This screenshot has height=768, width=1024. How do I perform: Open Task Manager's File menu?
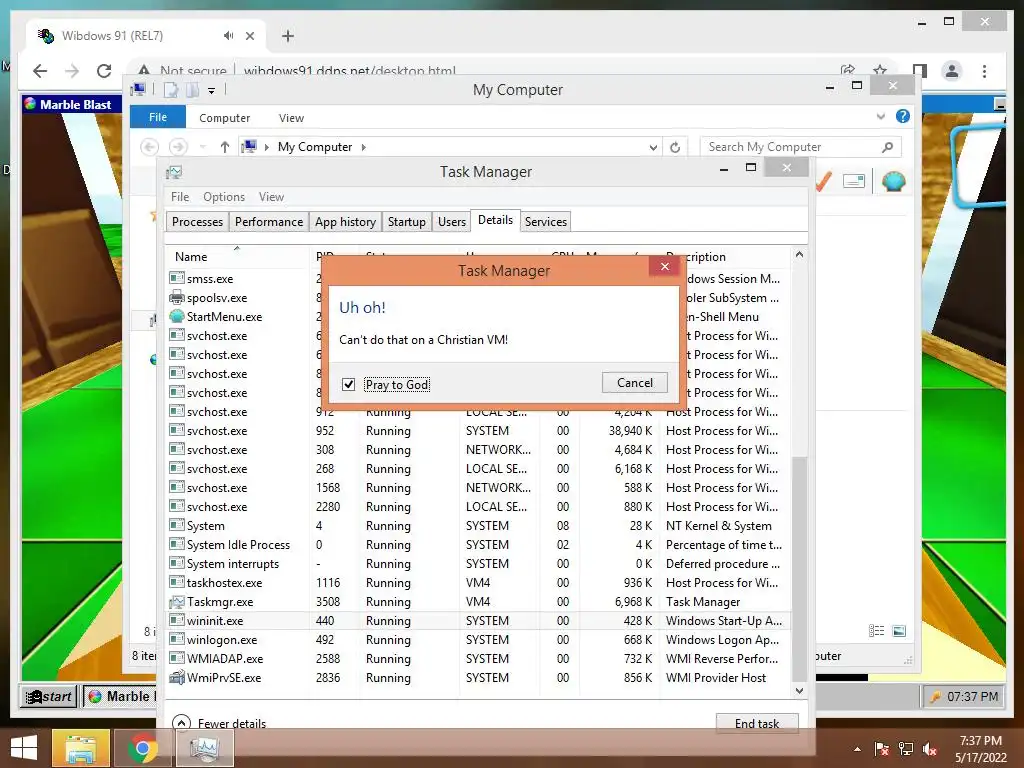(x=180, y=197)
